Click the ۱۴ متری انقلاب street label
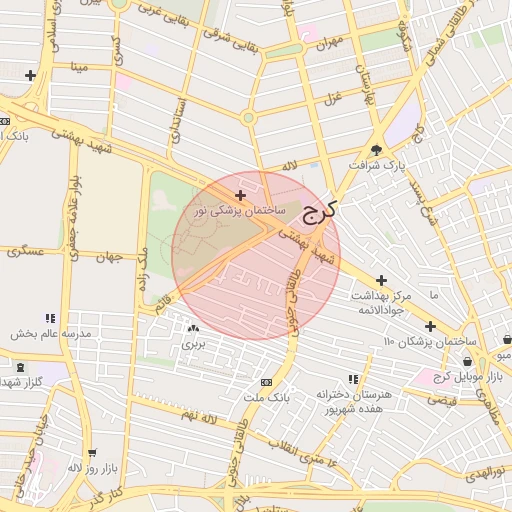The image size is (512, 512). click(x=303, y=453)
